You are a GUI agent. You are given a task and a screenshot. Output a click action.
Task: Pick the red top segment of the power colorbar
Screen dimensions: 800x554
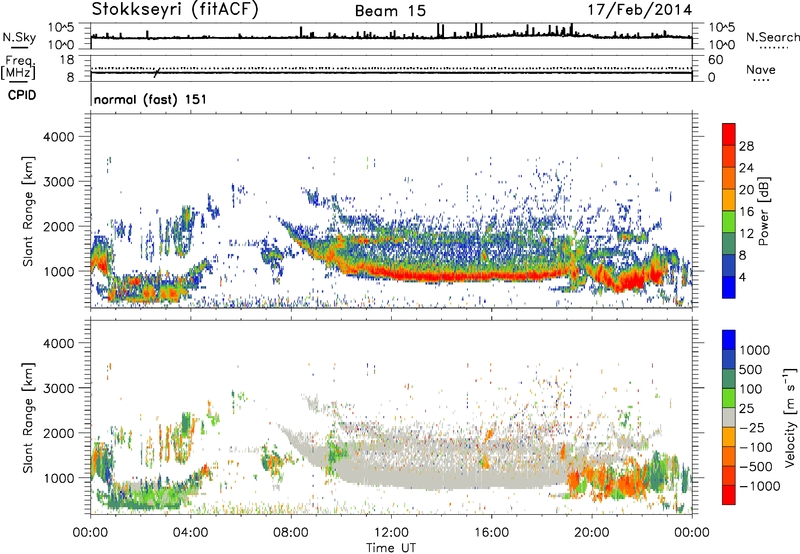click(729, 134)
